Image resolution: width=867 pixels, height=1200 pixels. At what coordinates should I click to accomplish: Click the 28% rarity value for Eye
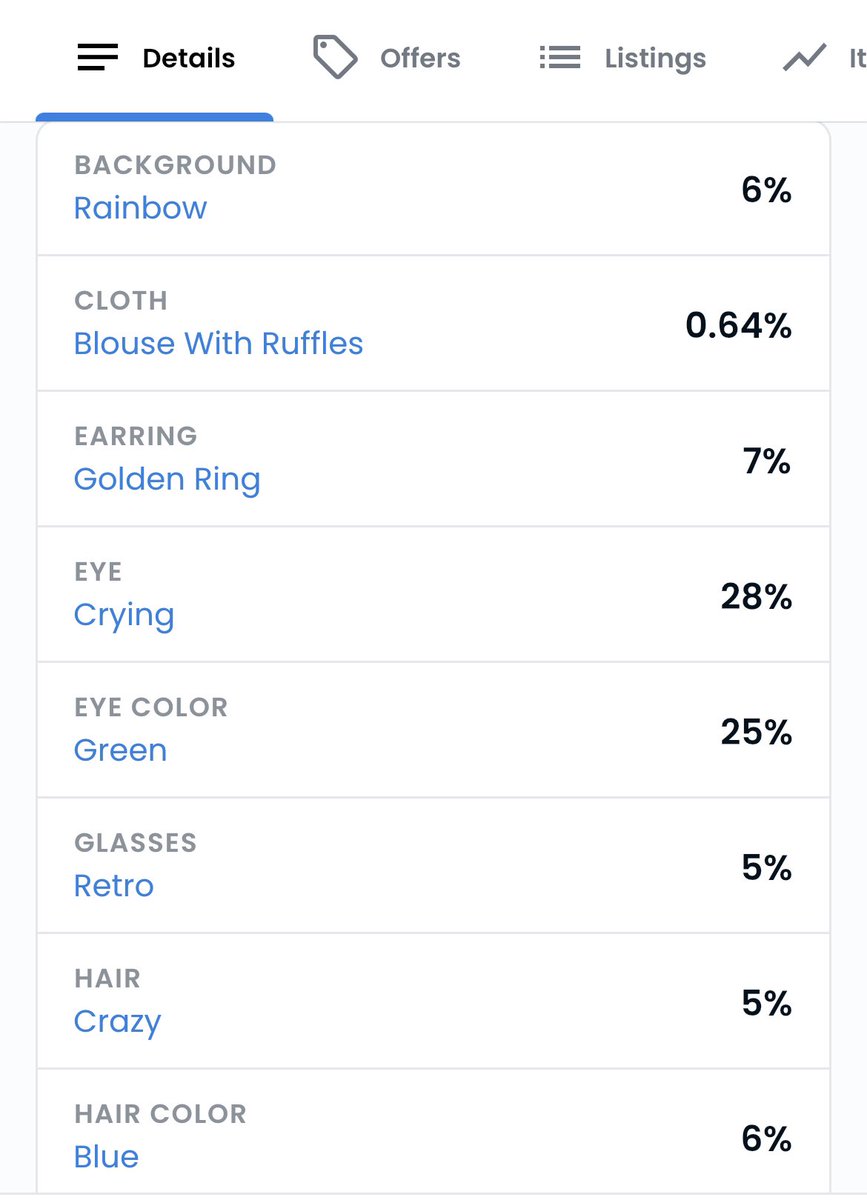pyautogui.click(x=757, y=597)
